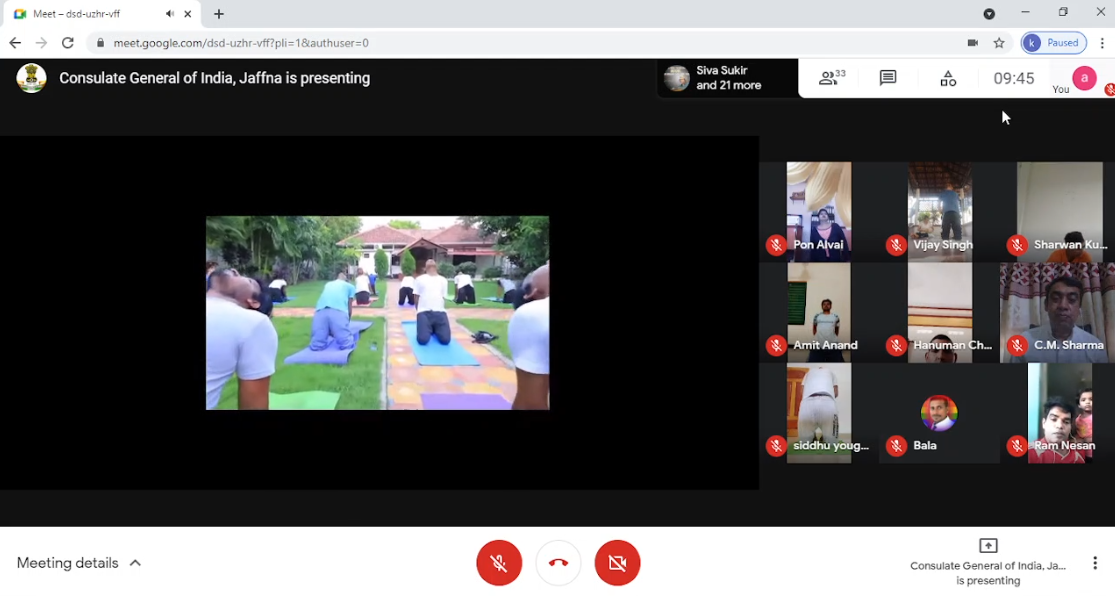Click 'Siva Sukir and 21 more' tile
This screenshot has width=1115, height=596.
click(727, 78)
